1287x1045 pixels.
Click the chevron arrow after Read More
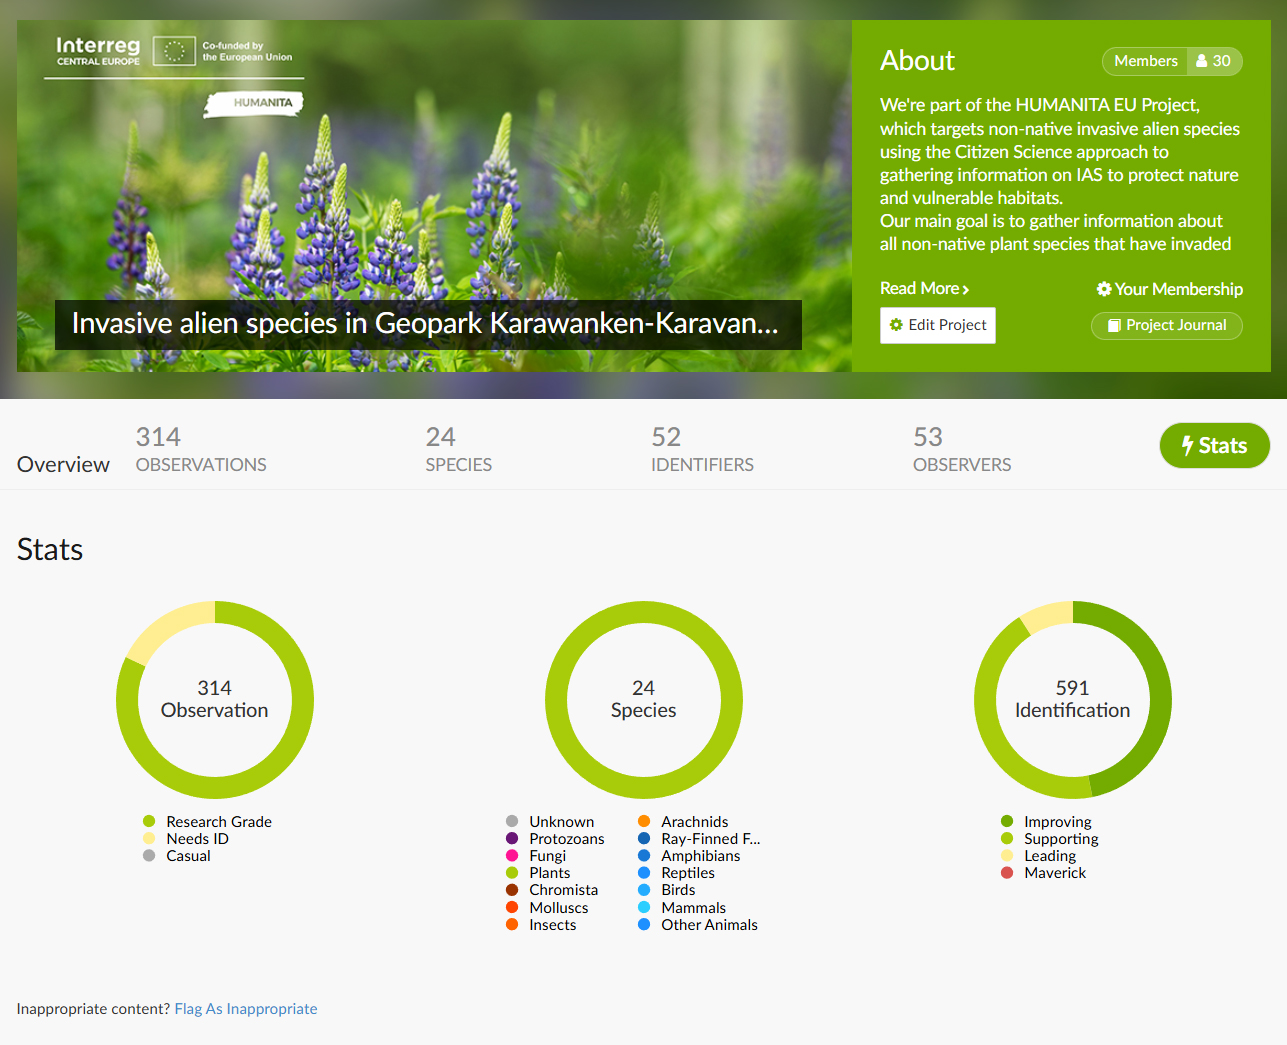click(x=965, y=290)
